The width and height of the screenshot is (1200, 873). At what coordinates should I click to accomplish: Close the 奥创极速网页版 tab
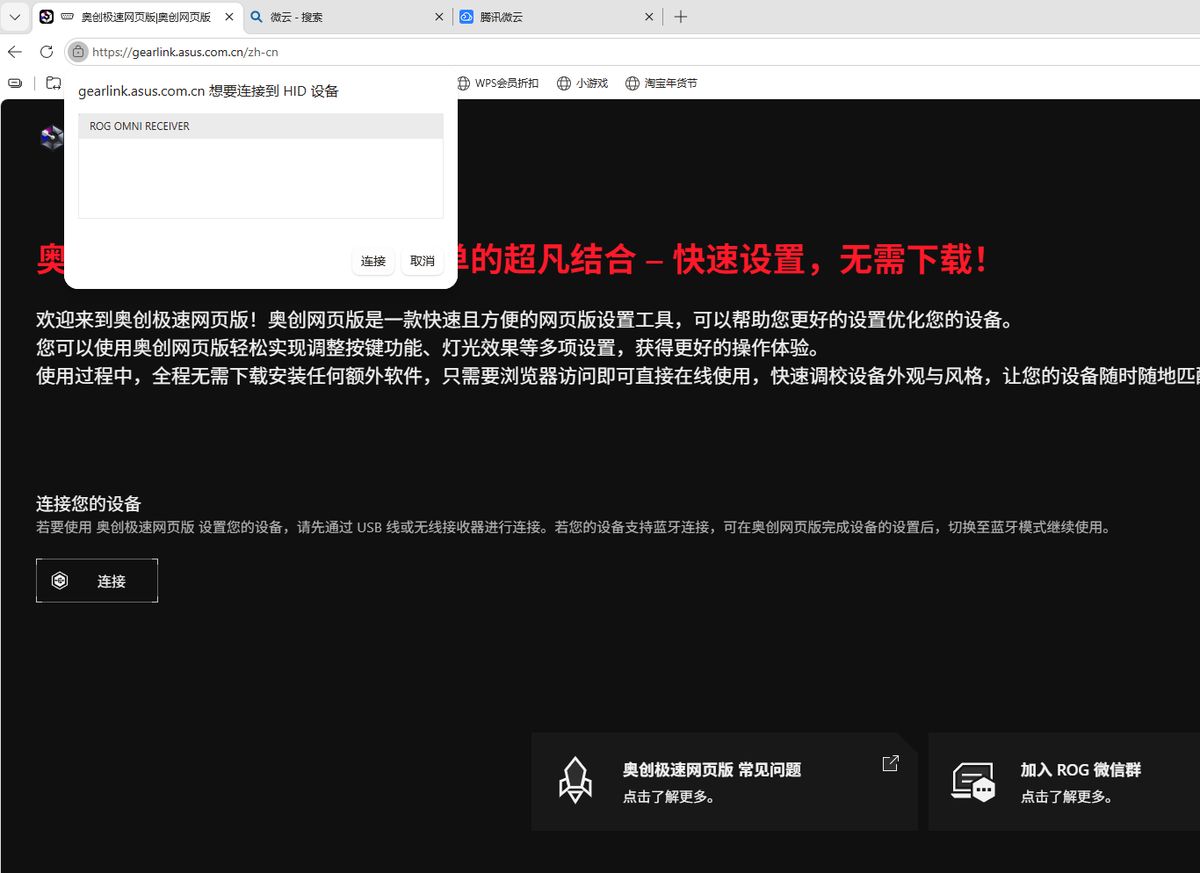click(227, 17)
